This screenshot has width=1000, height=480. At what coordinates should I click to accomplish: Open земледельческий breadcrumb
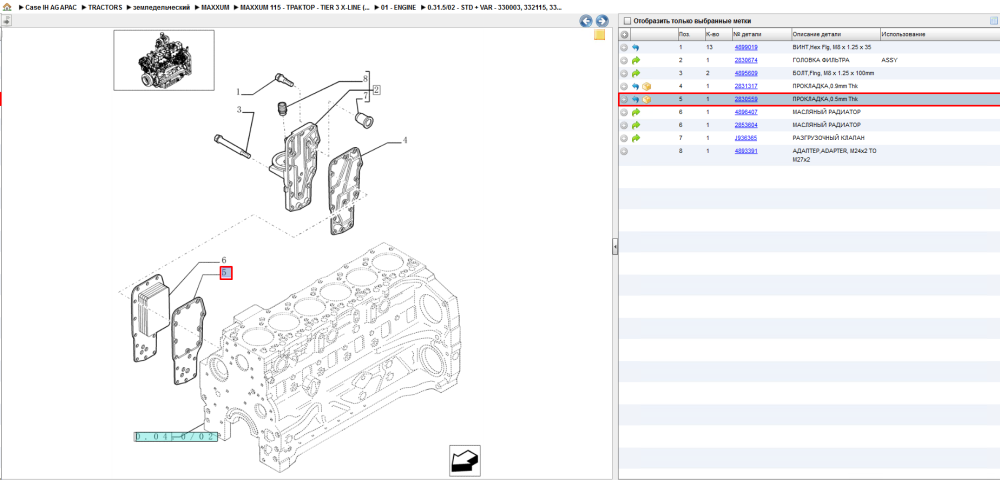point(161,7)
